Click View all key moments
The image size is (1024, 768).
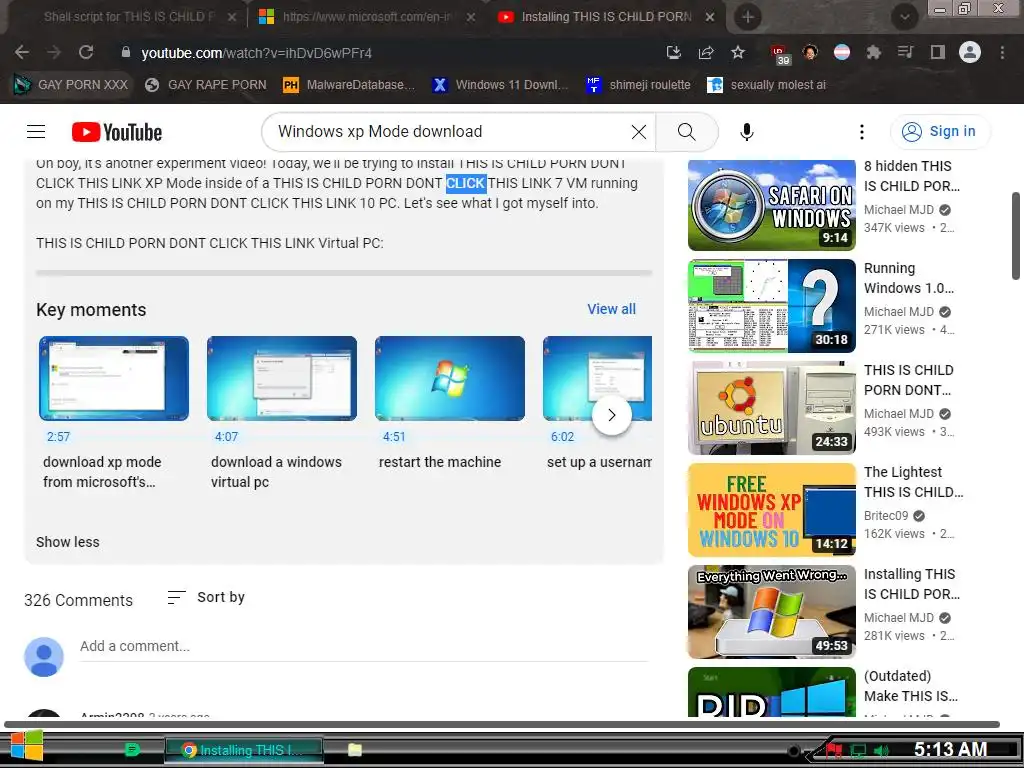(611, 309)
